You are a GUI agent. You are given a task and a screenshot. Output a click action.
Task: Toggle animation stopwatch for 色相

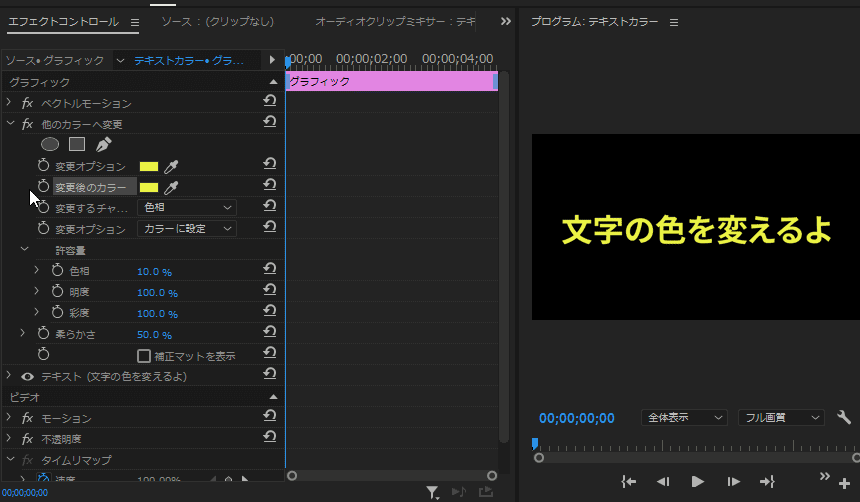coord(58,270)
